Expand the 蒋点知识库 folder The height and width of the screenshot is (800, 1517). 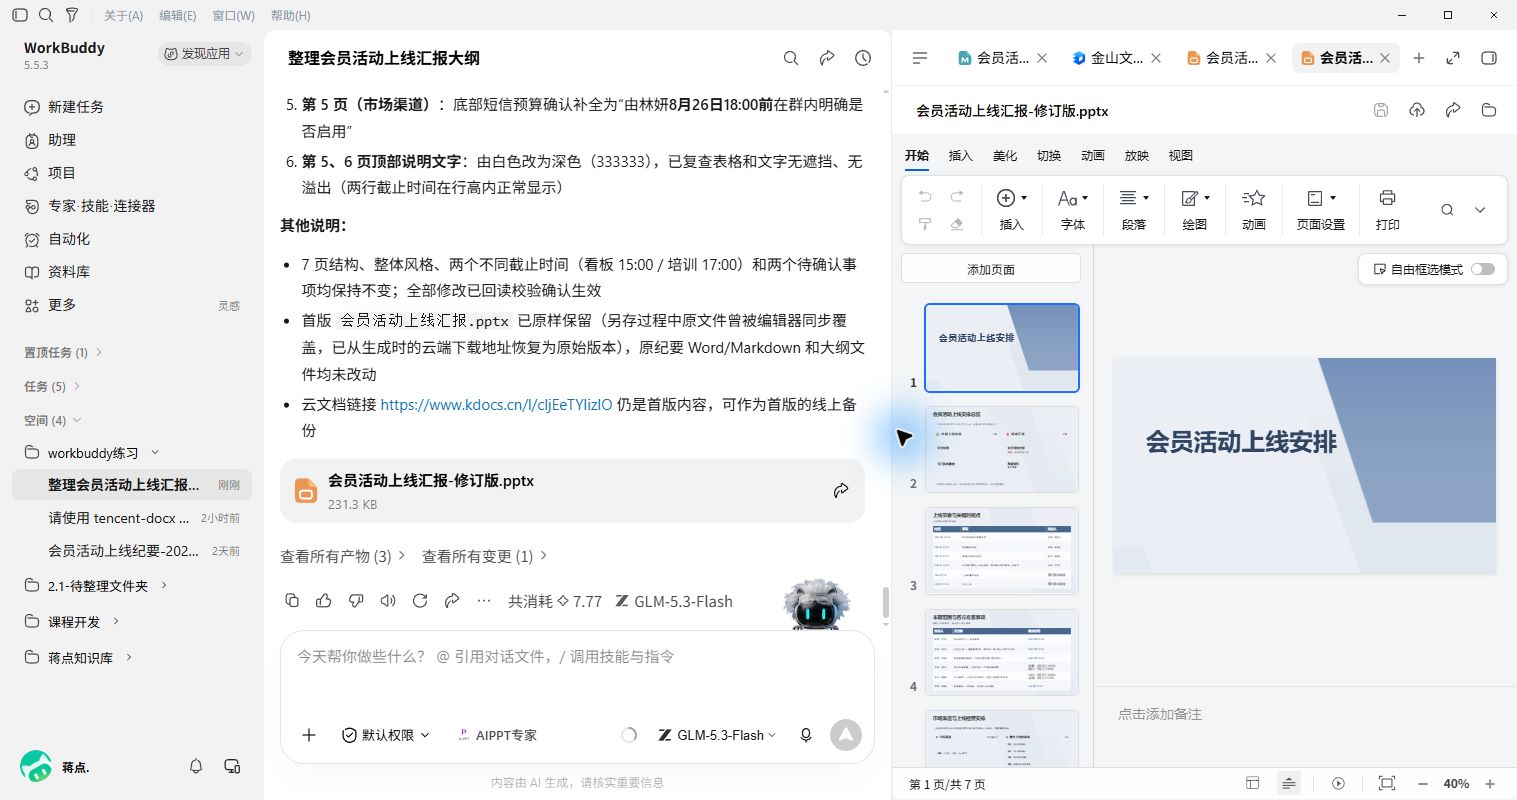129,657
